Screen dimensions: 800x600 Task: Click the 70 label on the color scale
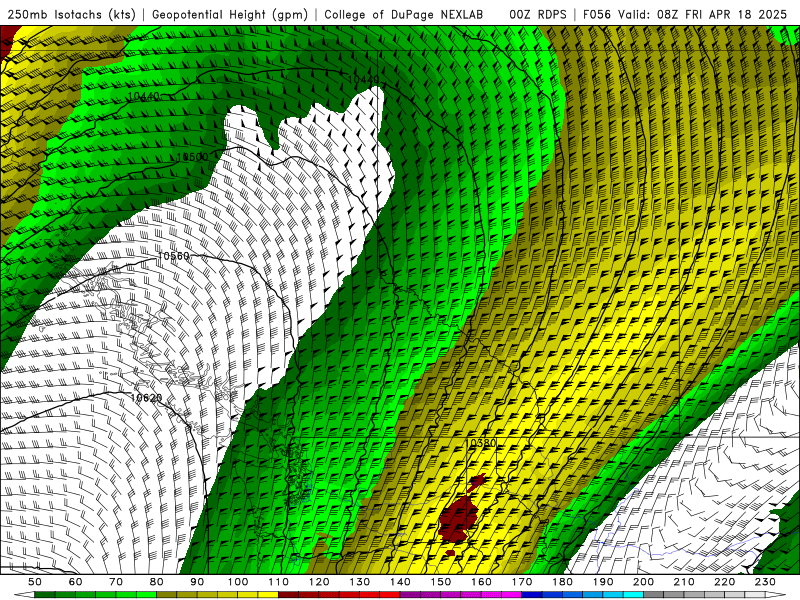click(116, 582)
